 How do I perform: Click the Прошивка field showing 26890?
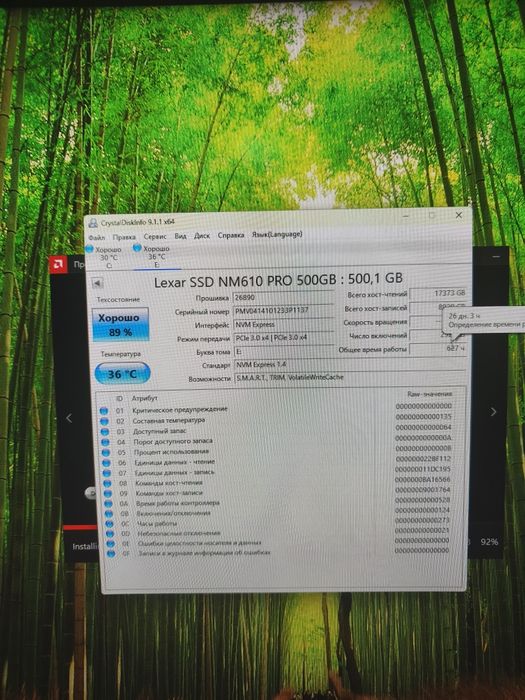(283, 297)
